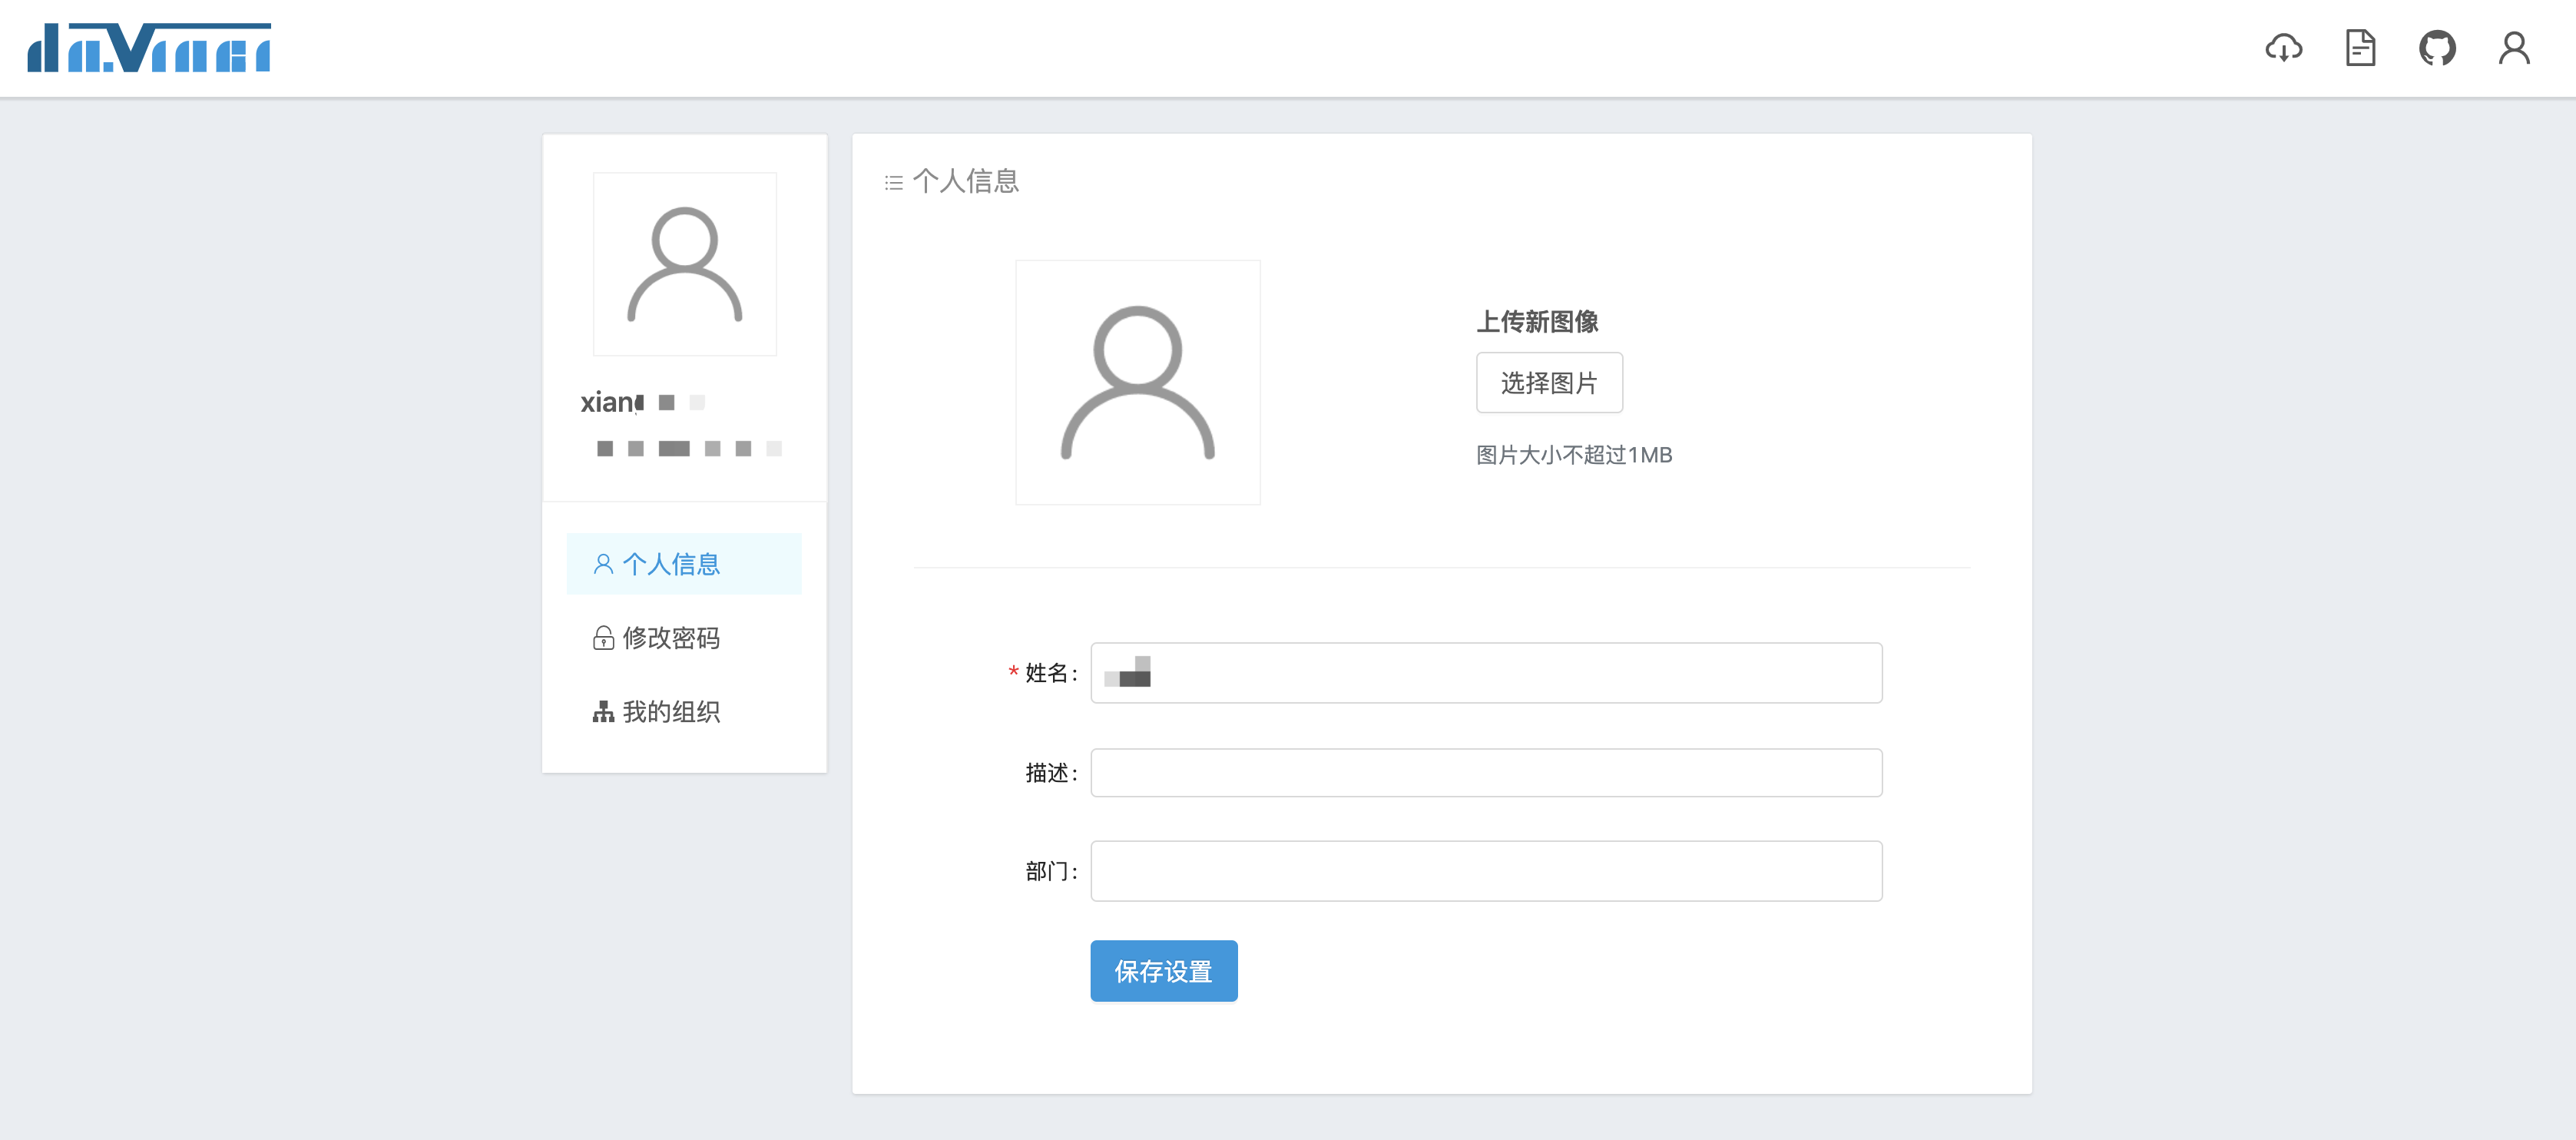Click the large avatar preview image
This screenshot has width=2576, height=1140.
1137,382
